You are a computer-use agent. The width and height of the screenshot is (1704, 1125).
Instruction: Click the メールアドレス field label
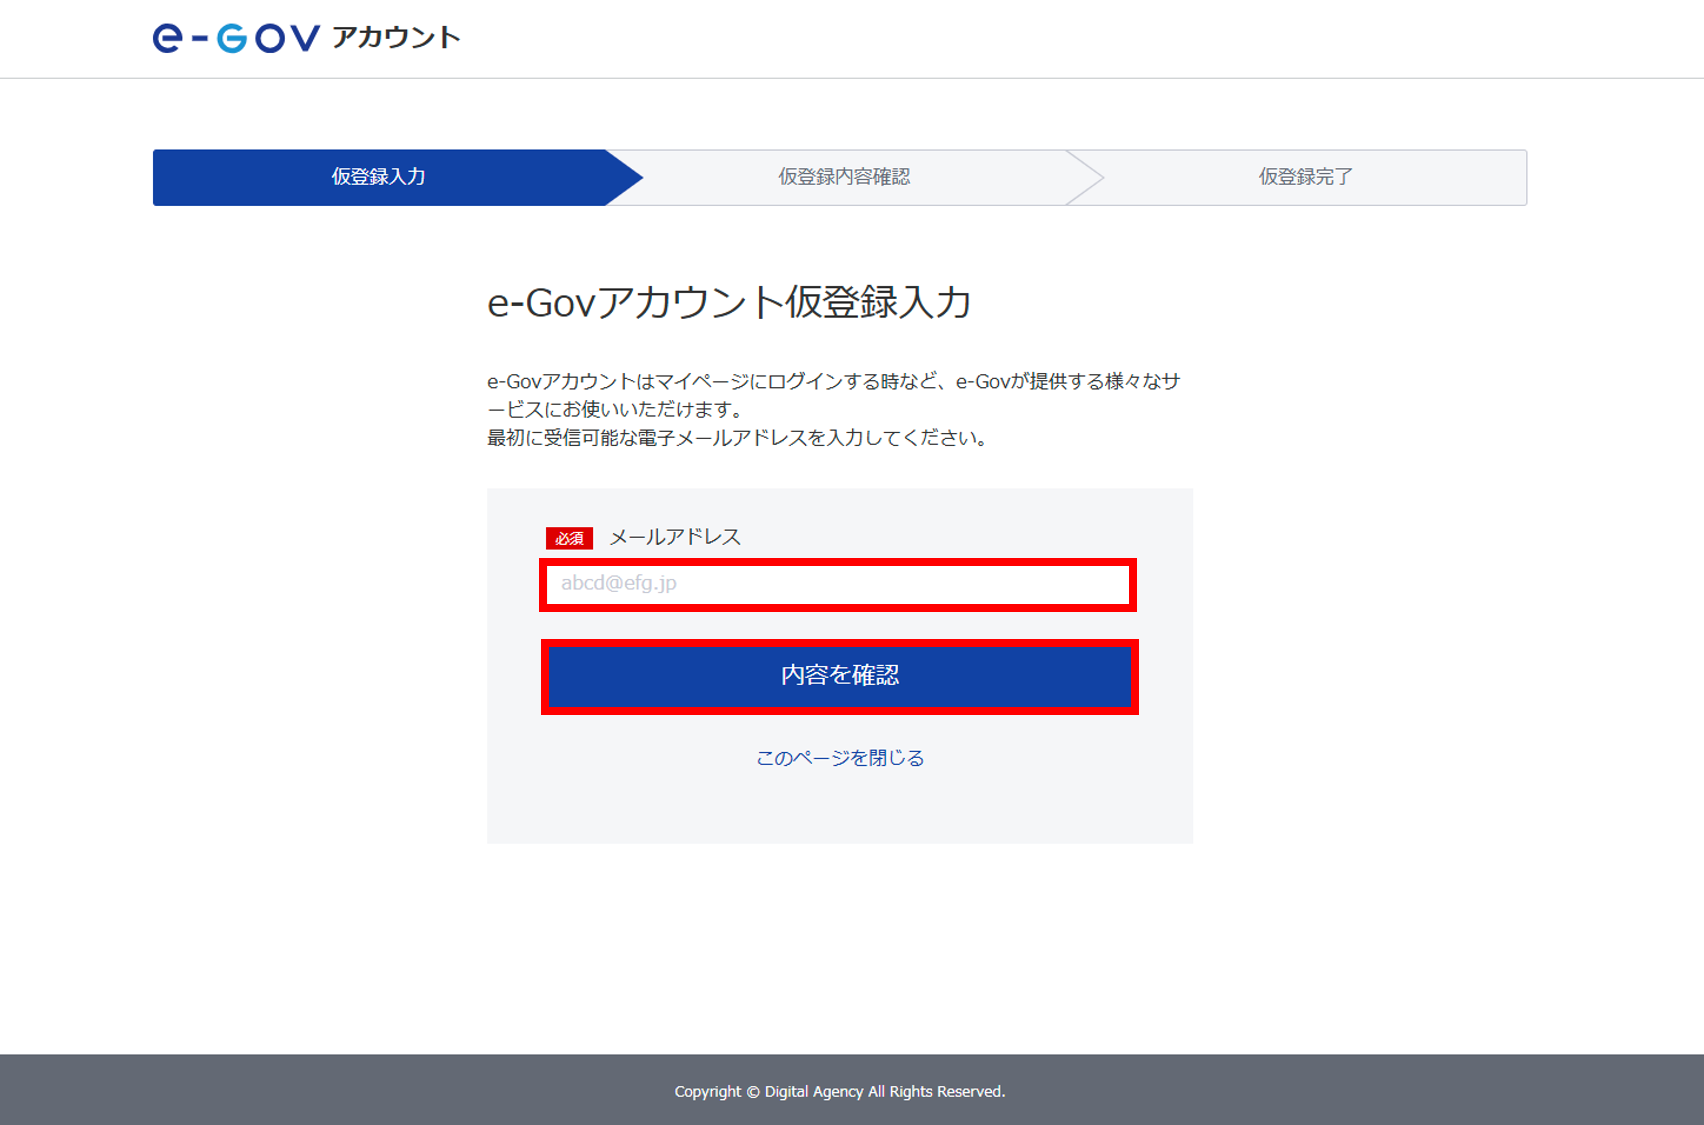(675, 537)
